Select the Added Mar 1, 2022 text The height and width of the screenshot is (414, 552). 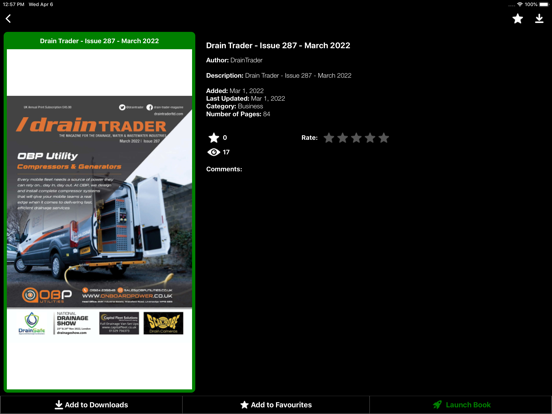pos(235,91)
